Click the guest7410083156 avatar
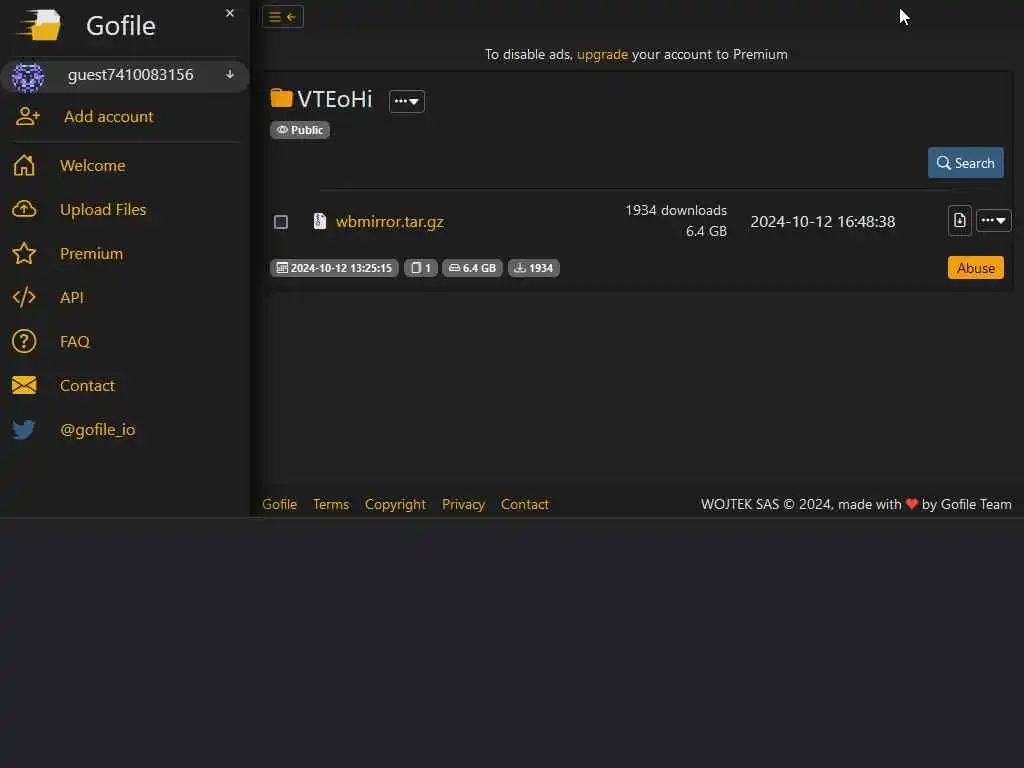 click(27, 77)
